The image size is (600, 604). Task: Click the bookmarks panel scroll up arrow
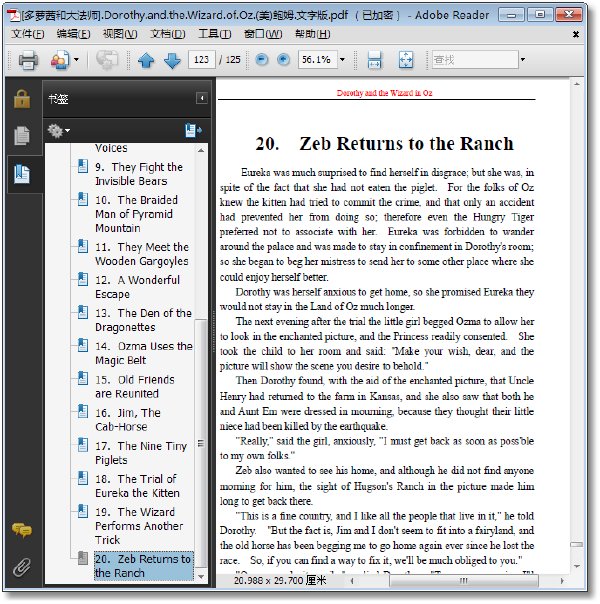click(201, 150)
